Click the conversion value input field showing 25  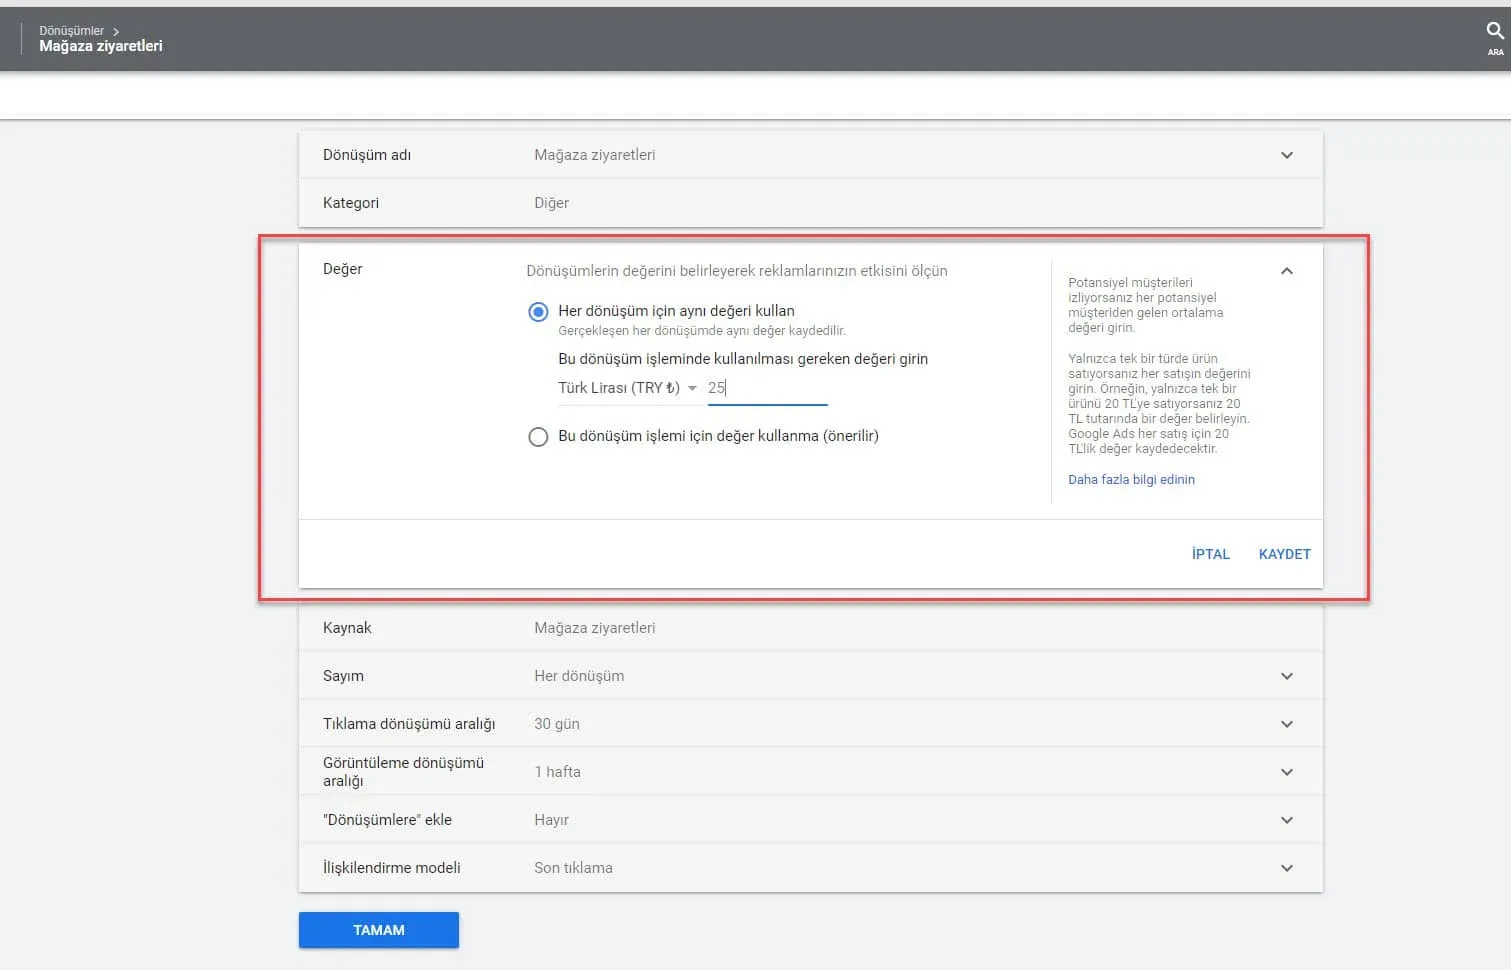767,388
